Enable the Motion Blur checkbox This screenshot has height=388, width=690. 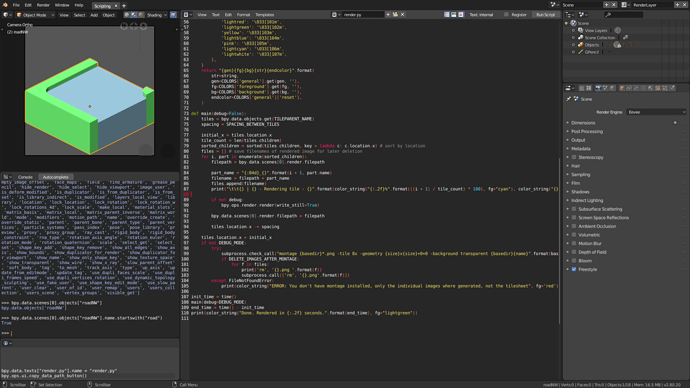point(574,243)
